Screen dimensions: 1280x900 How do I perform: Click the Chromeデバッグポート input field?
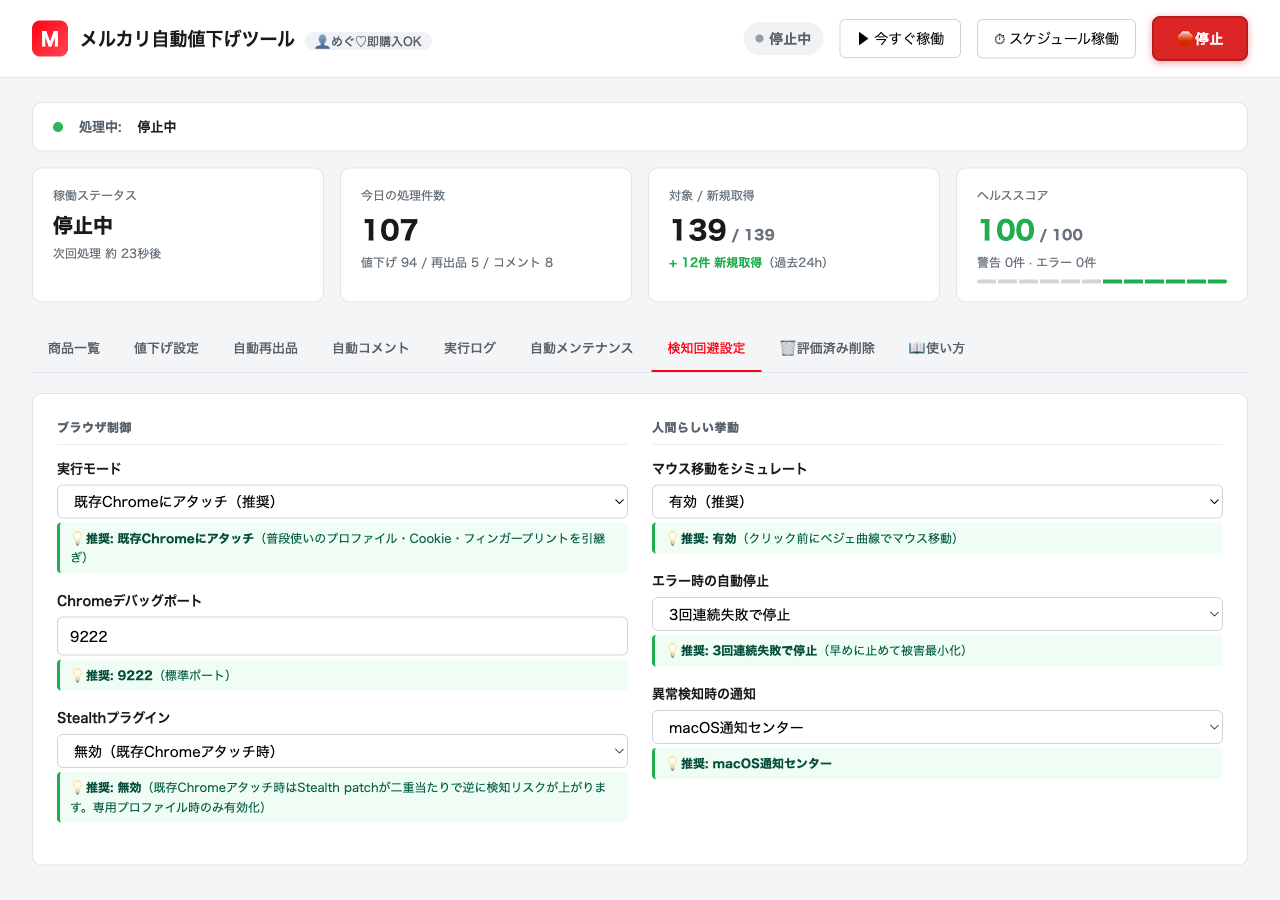(342, 636)
